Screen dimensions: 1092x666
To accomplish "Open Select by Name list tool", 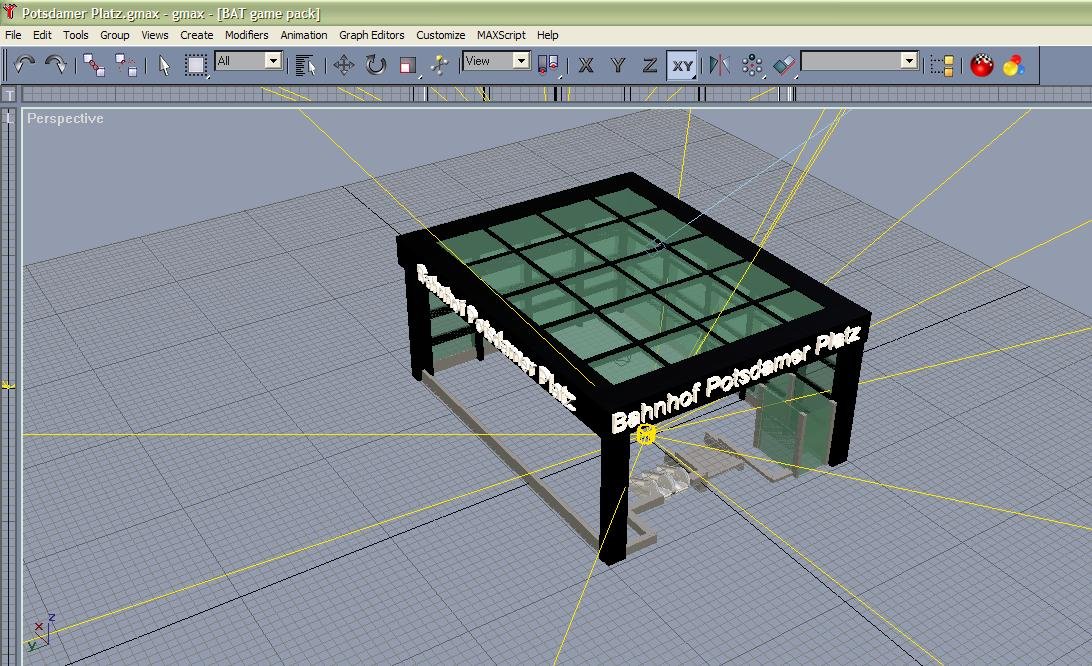I will pyautogui.click(x=305, y=65).
